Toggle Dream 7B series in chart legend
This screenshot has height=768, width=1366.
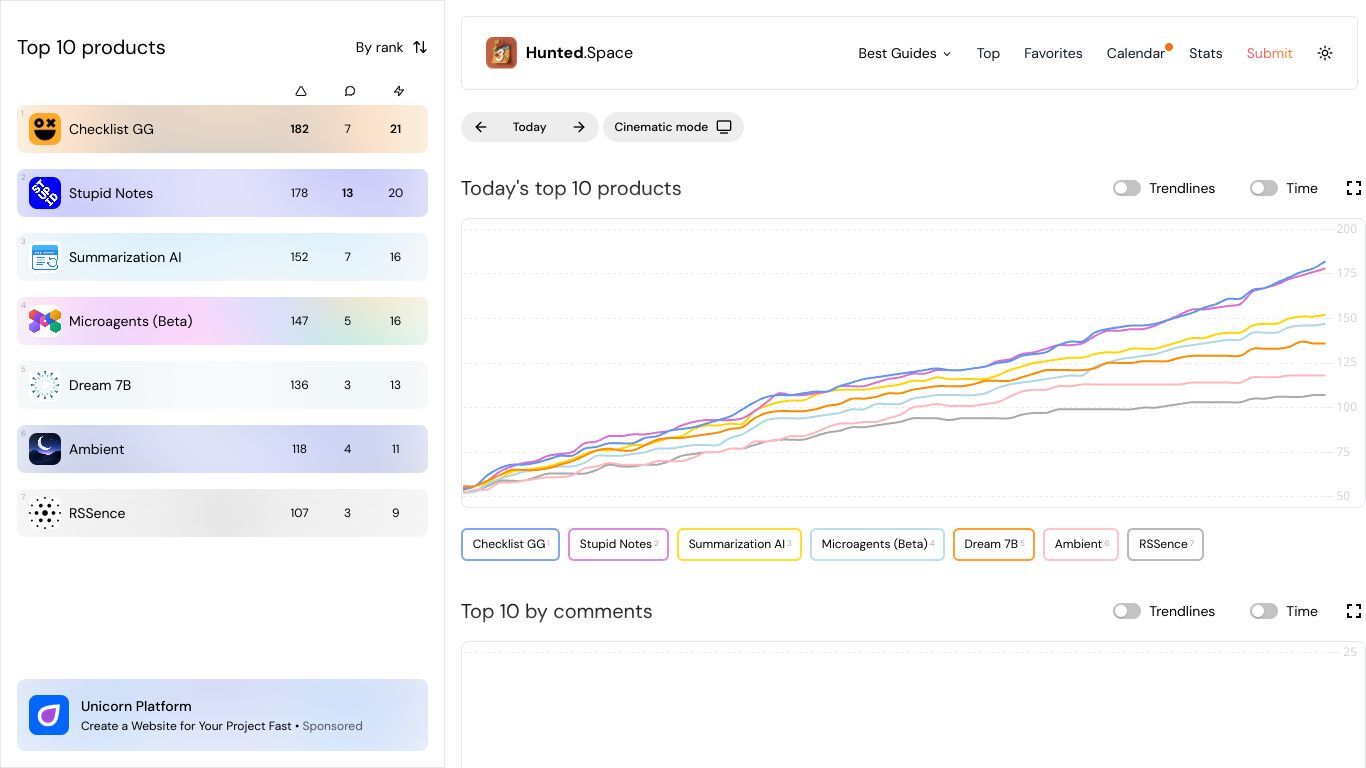point(994,544)
